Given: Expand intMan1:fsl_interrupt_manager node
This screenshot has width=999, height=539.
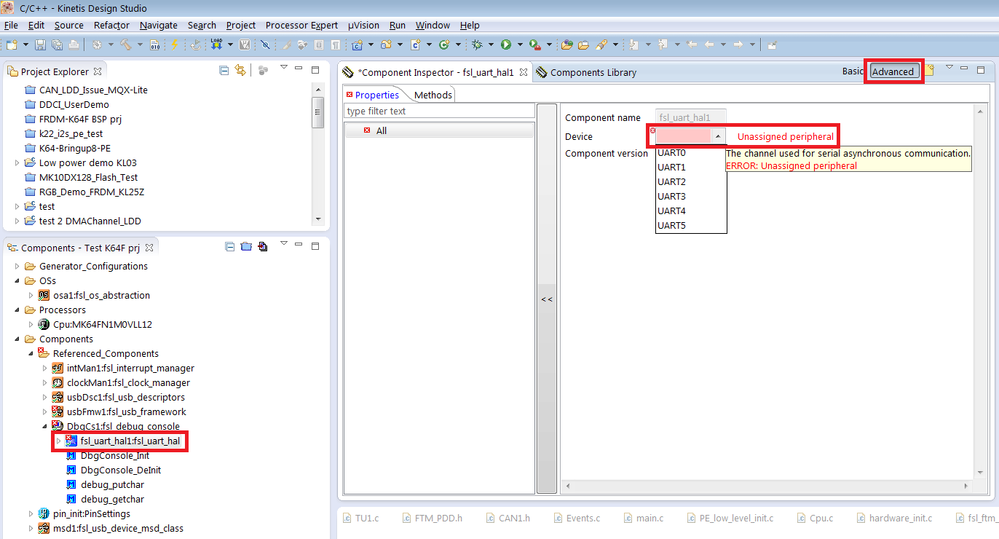Looking at the screenshot, I should 45,368.
